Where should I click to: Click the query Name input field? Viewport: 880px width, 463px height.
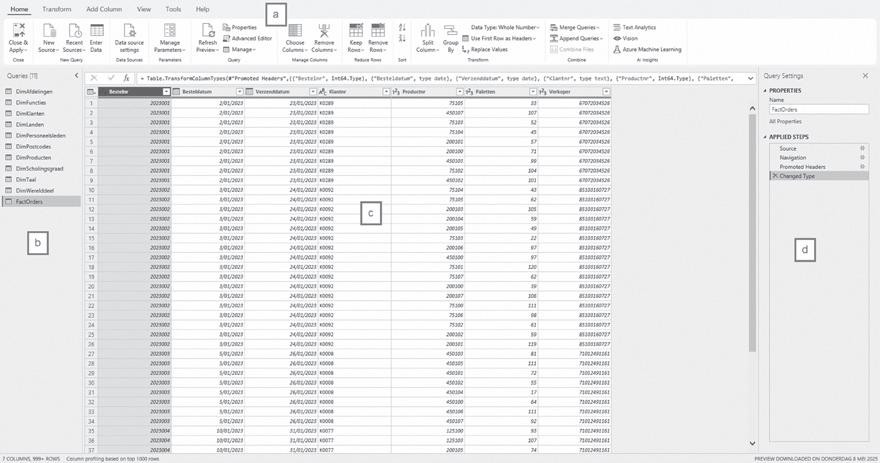(x=819, y=109)
